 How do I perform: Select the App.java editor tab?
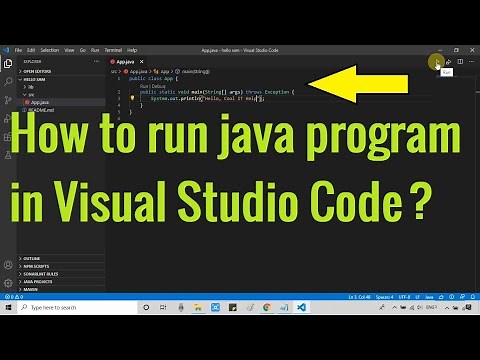(x=127, y=62)
